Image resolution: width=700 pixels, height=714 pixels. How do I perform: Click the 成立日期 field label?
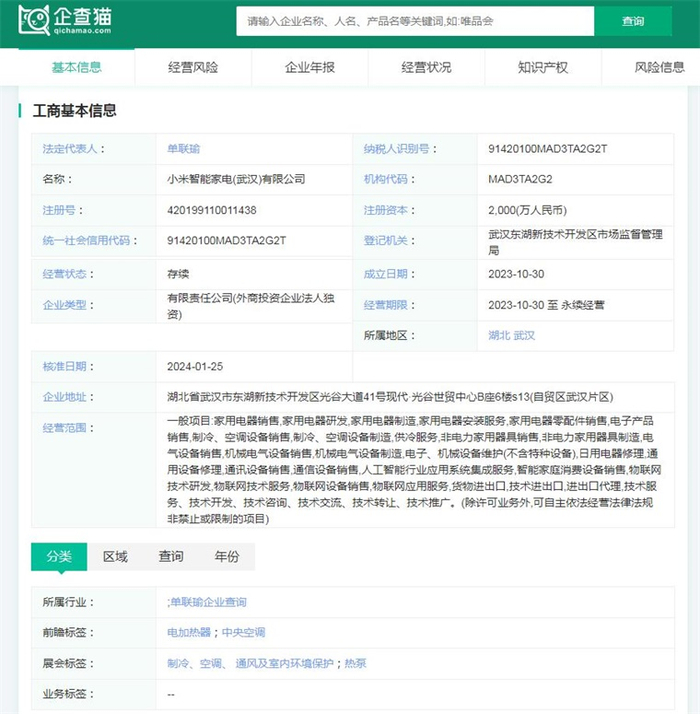pyautogui.click(x=385, y=274)
